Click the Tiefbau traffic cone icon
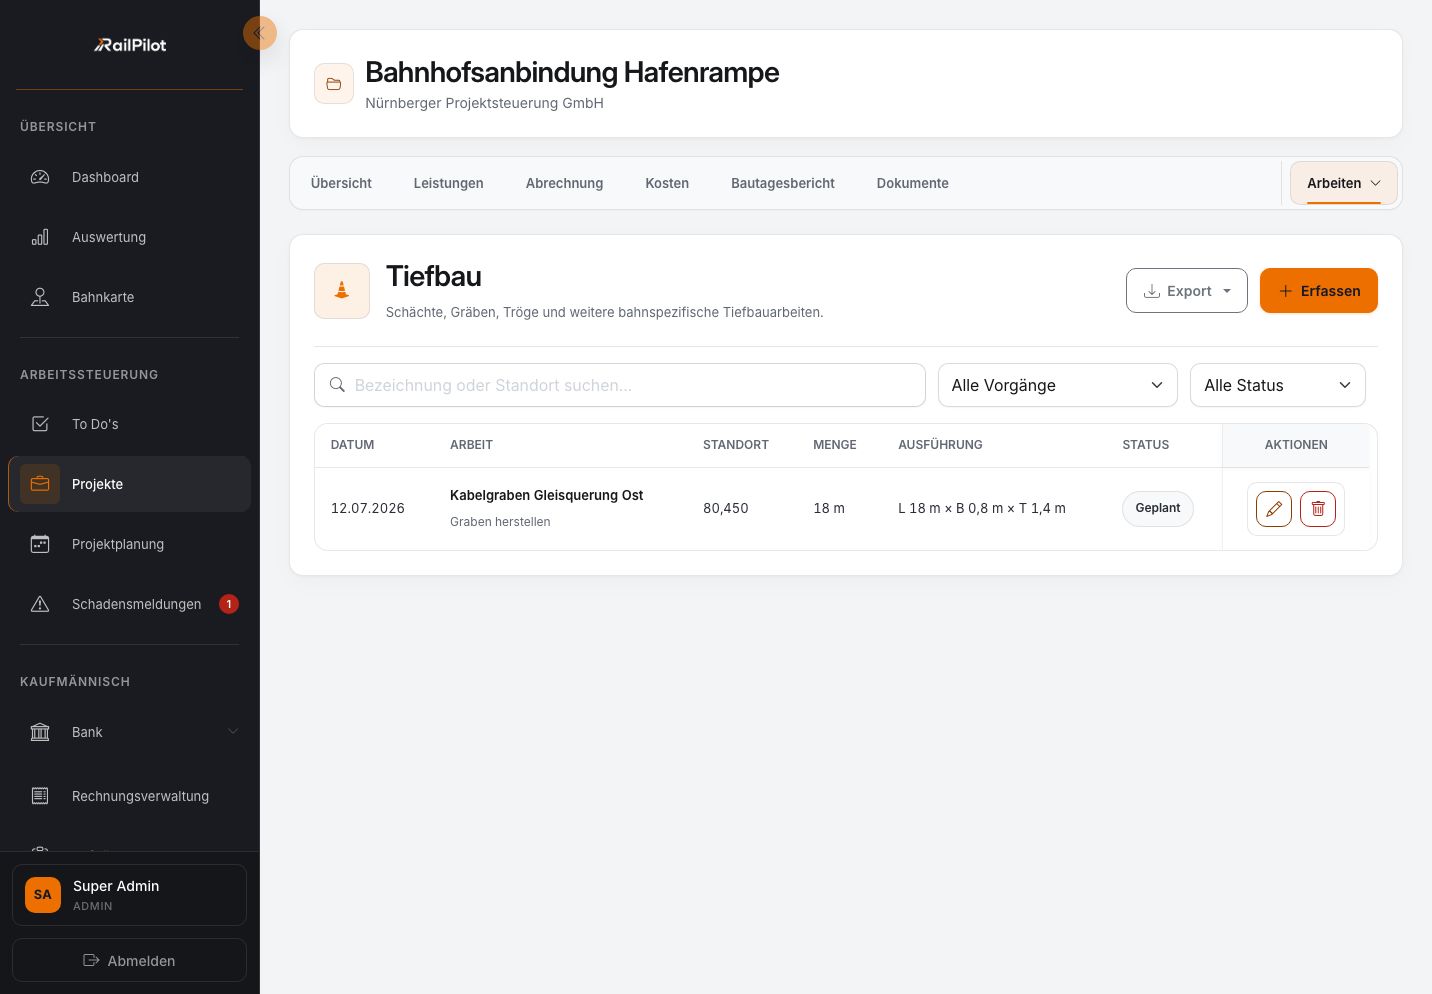This screenshot has height=994, width=1432. [x=342, y=291]
